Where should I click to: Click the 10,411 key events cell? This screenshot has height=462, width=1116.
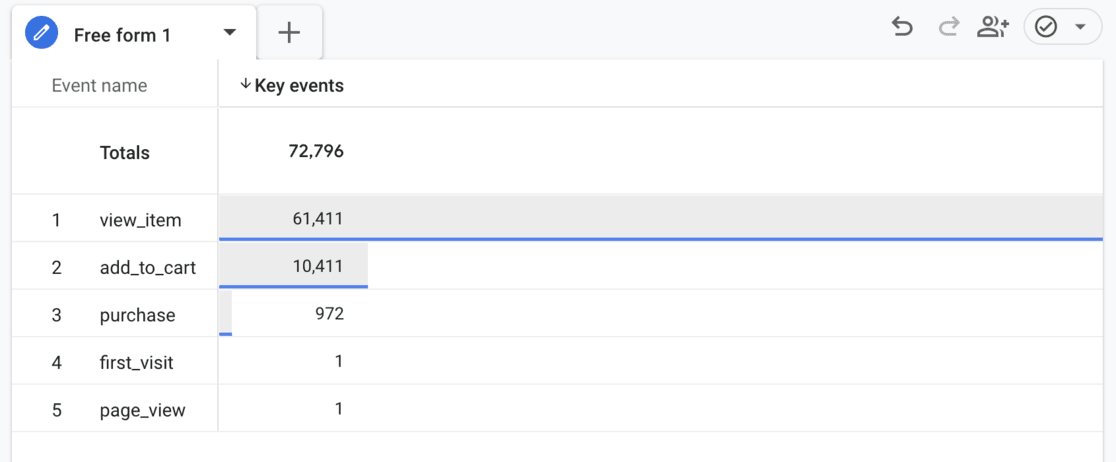tap(317, 266)
